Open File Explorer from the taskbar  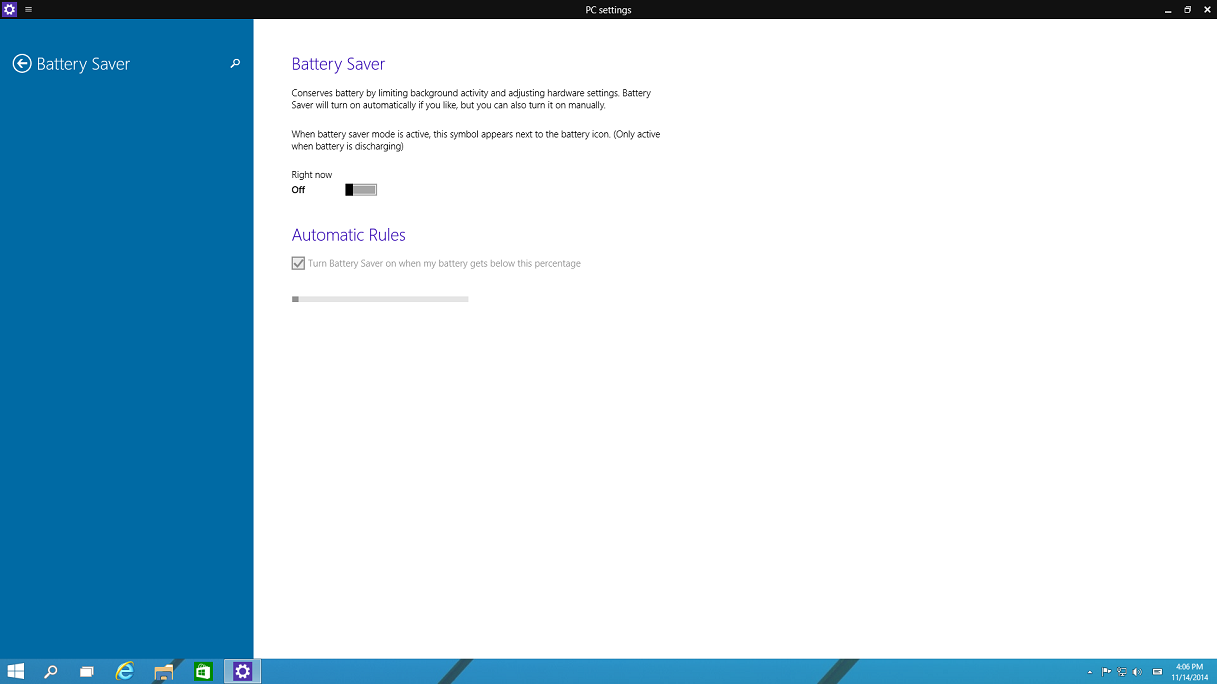pyautogui.click(x=164, y=672)
